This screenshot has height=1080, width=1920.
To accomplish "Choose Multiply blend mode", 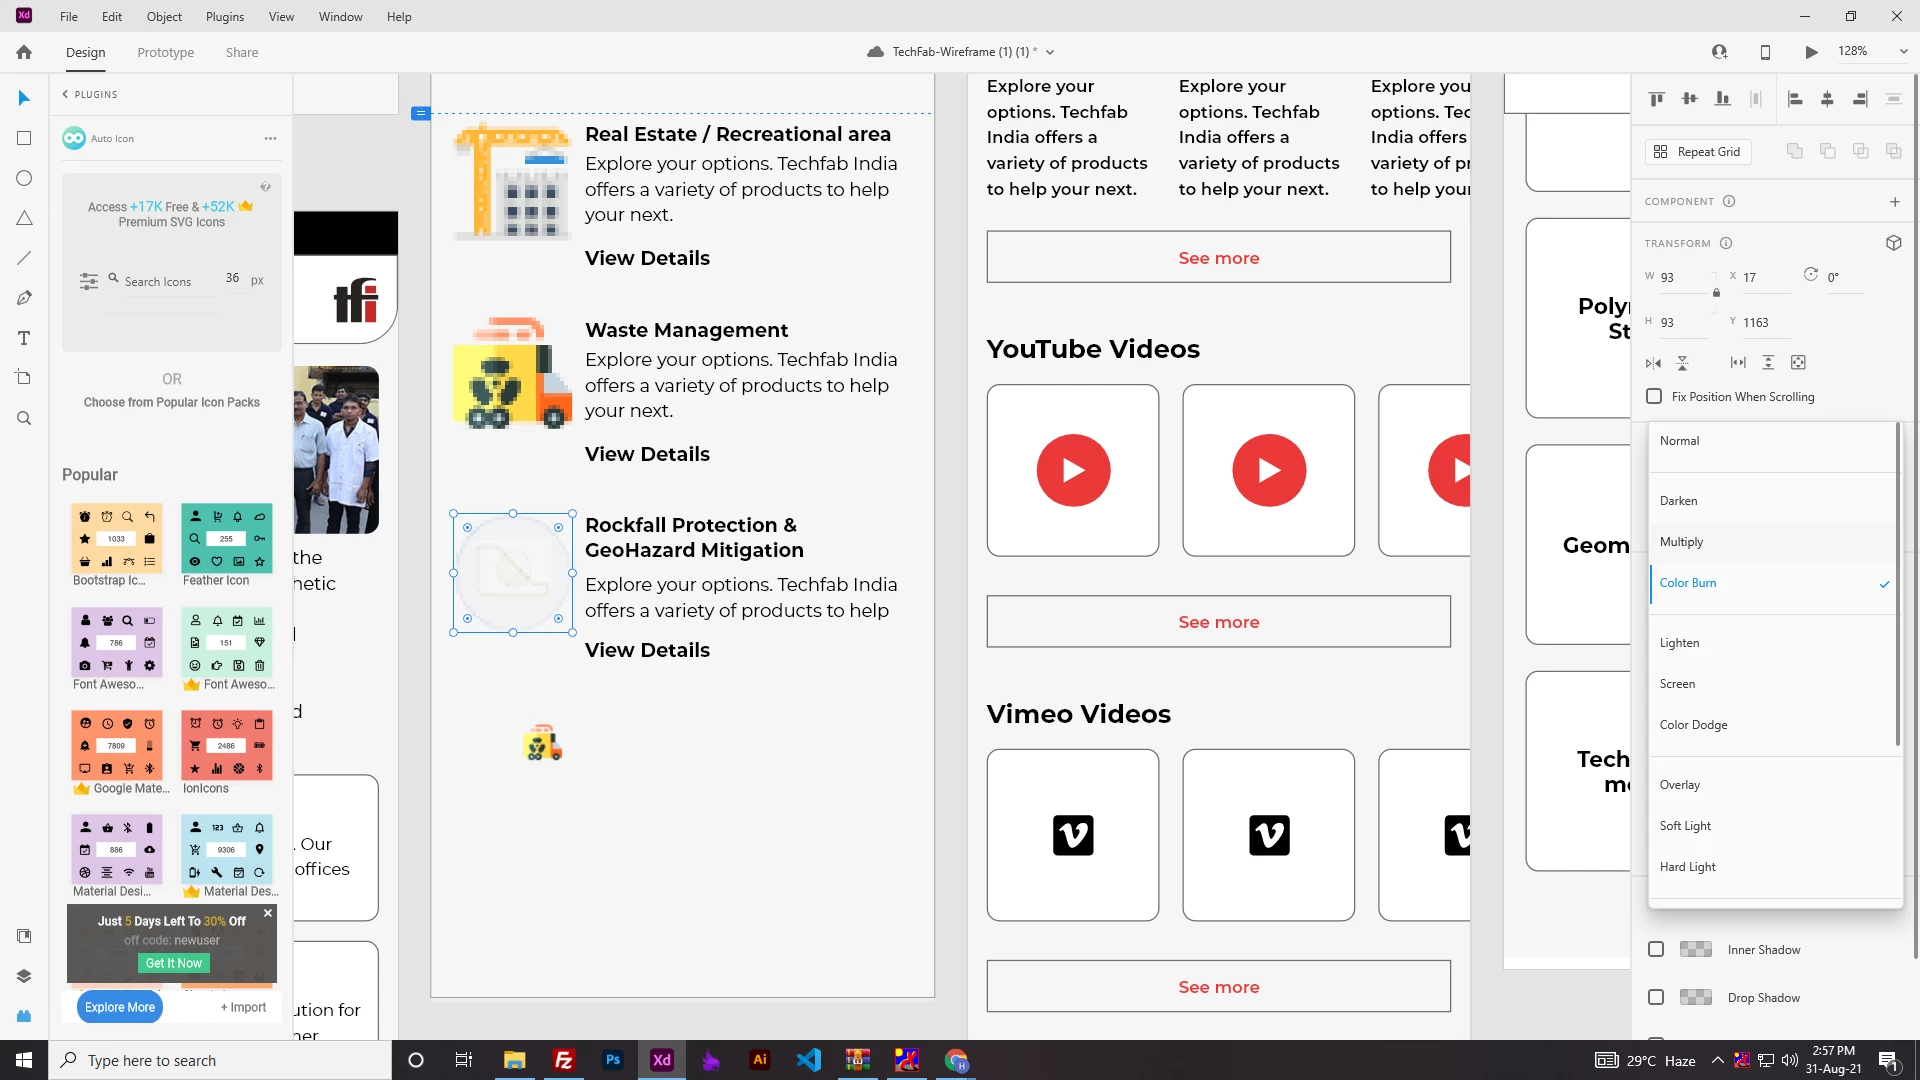I will pos(1681,542).
